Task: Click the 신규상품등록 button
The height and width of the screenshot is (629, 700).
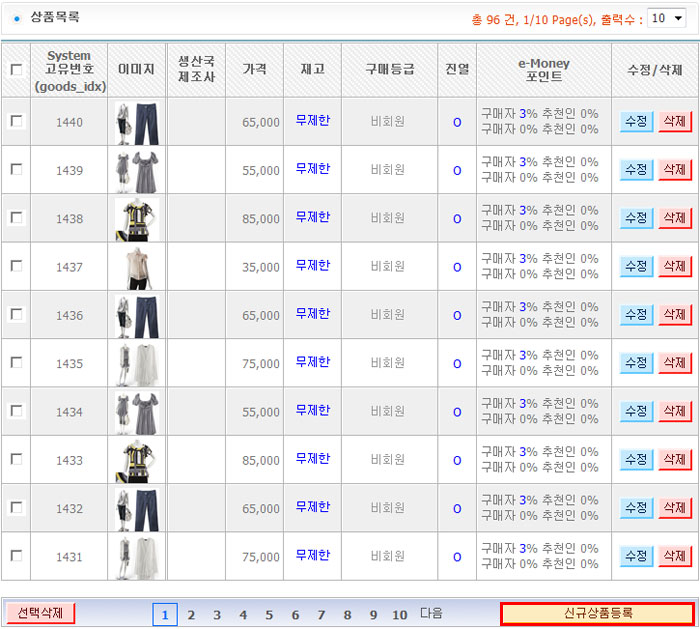Action: [598, 613]
